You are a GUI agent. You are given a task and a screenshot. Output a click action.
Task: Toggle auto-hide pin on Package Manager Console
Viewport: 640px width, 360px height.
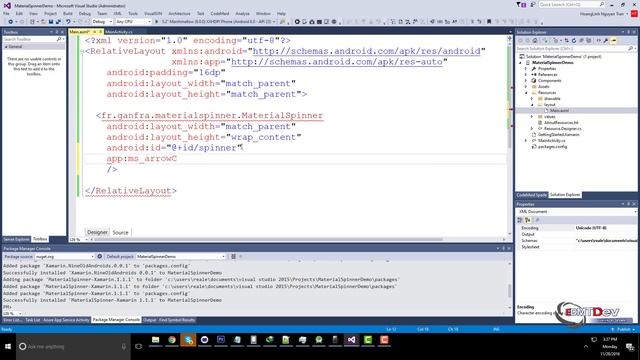click(503, 248)
